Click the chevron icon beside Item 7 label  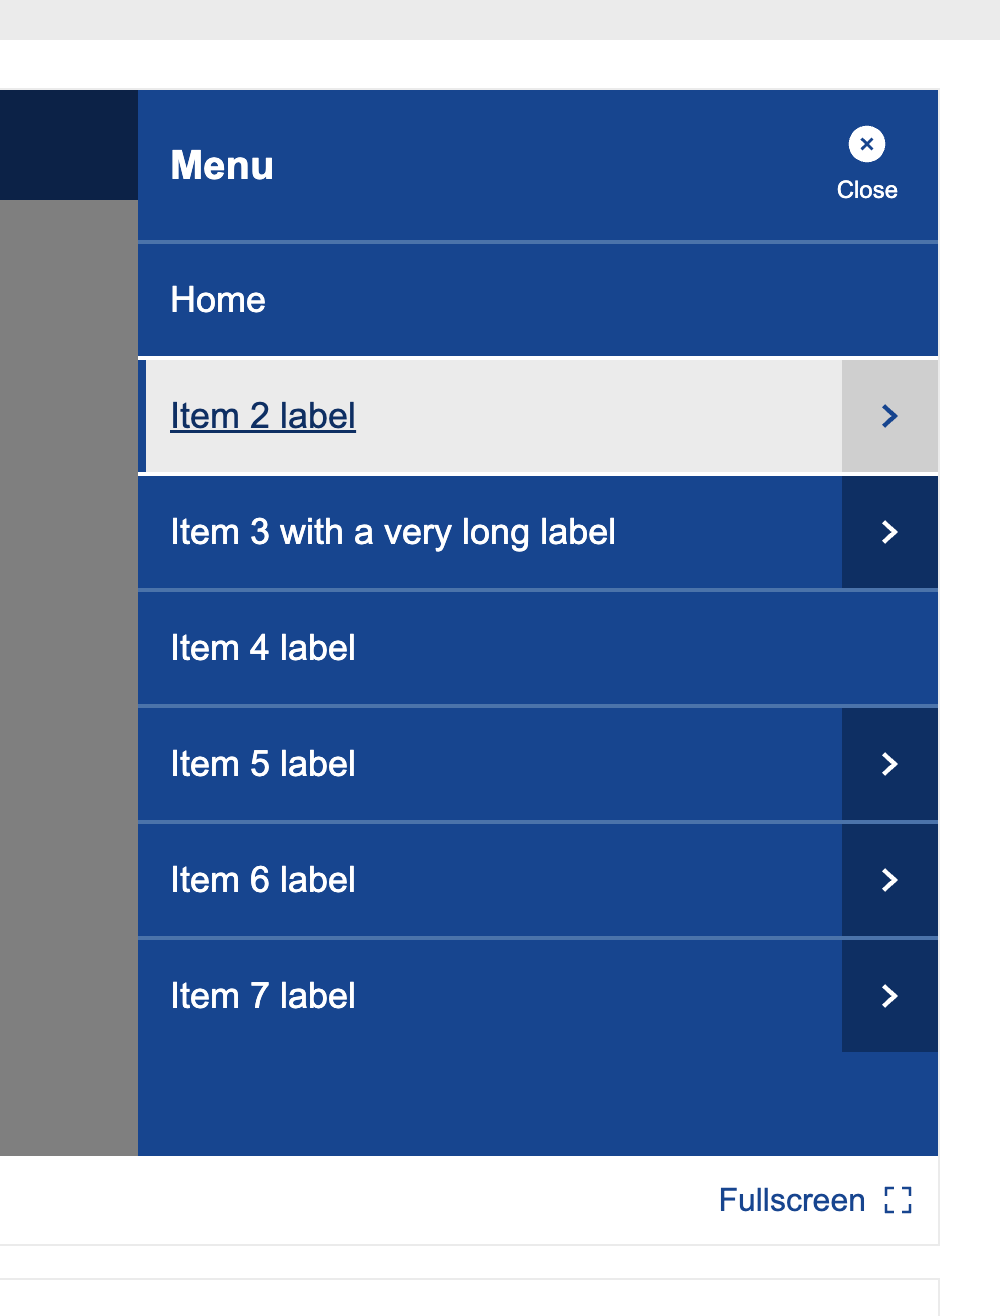[x=889, y=995]
